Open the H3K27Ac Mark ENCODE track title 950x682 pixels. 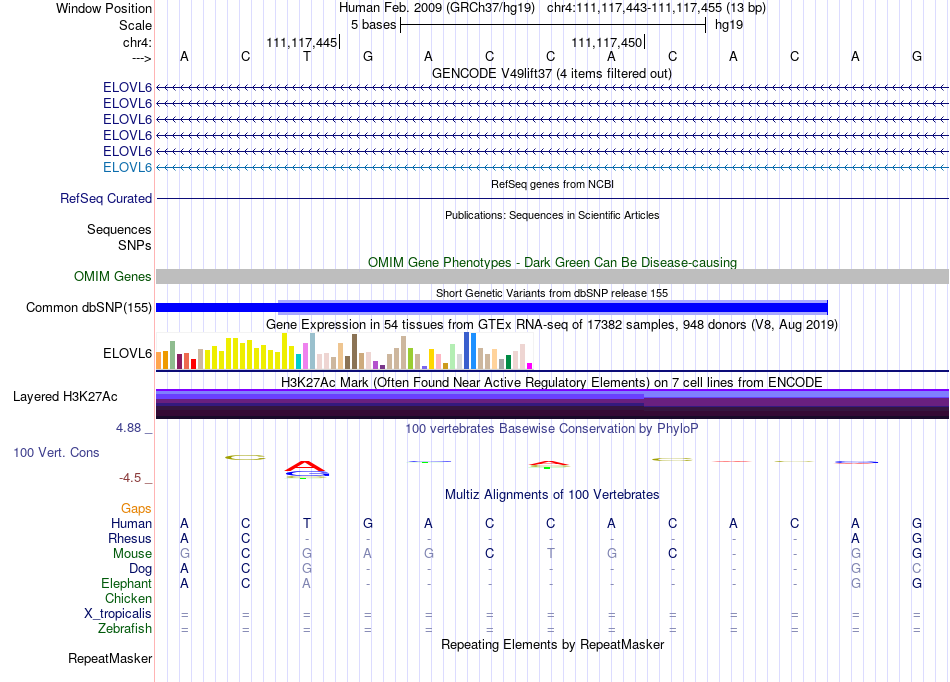point(552,383)
